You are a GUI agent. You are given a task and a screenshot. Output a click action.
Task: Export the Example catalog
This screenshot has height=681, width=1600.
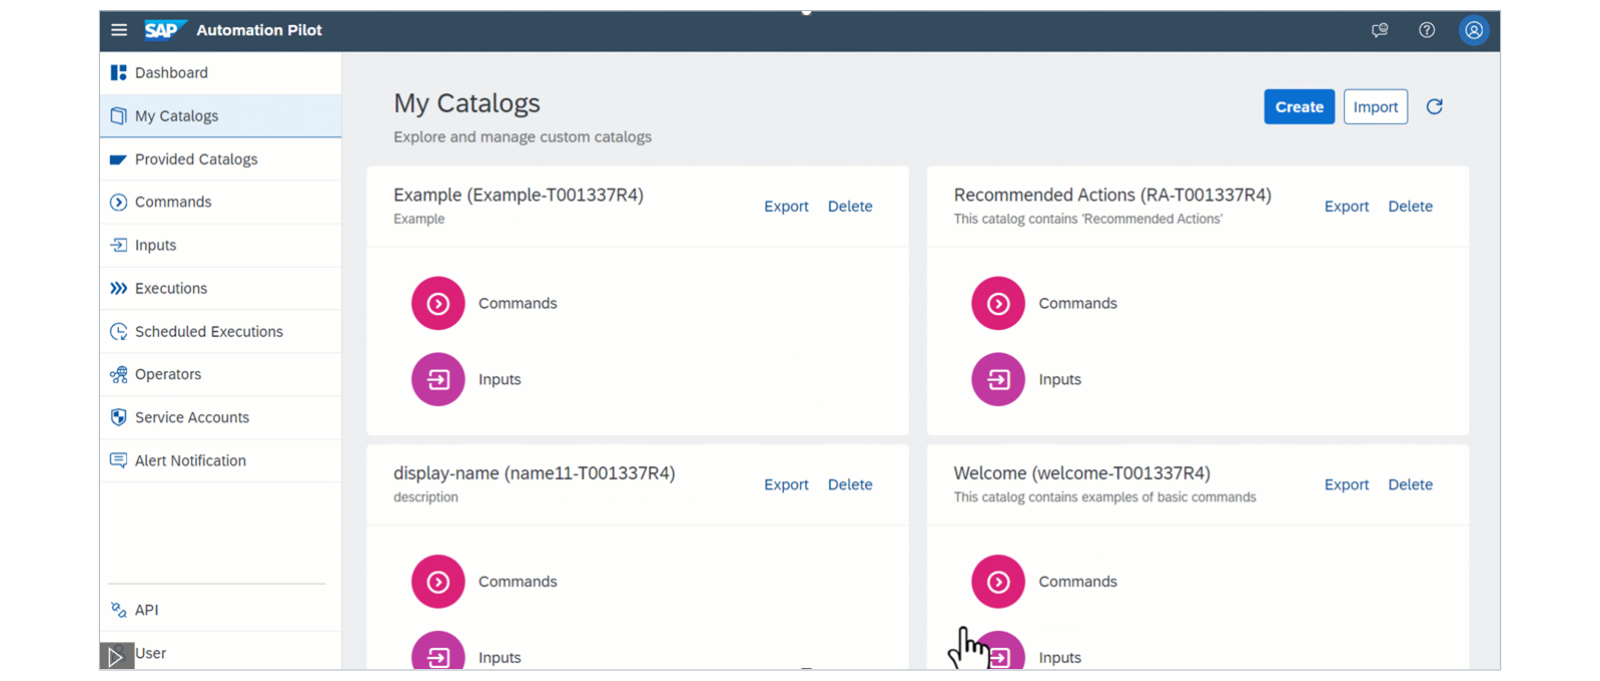pyautogui.click(x=786, y=206)
